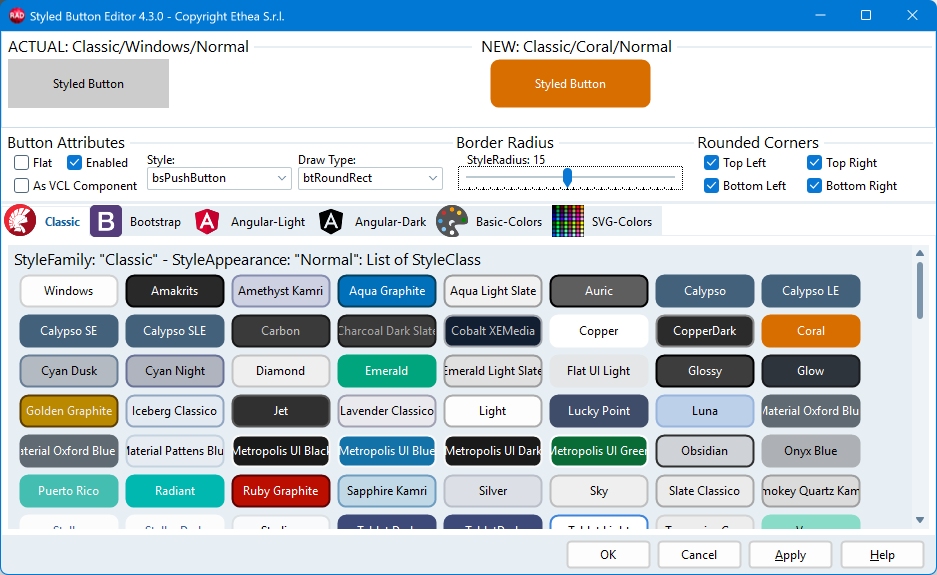Check the As VCL Component option

pyautogui.click(x=22, y=185)
